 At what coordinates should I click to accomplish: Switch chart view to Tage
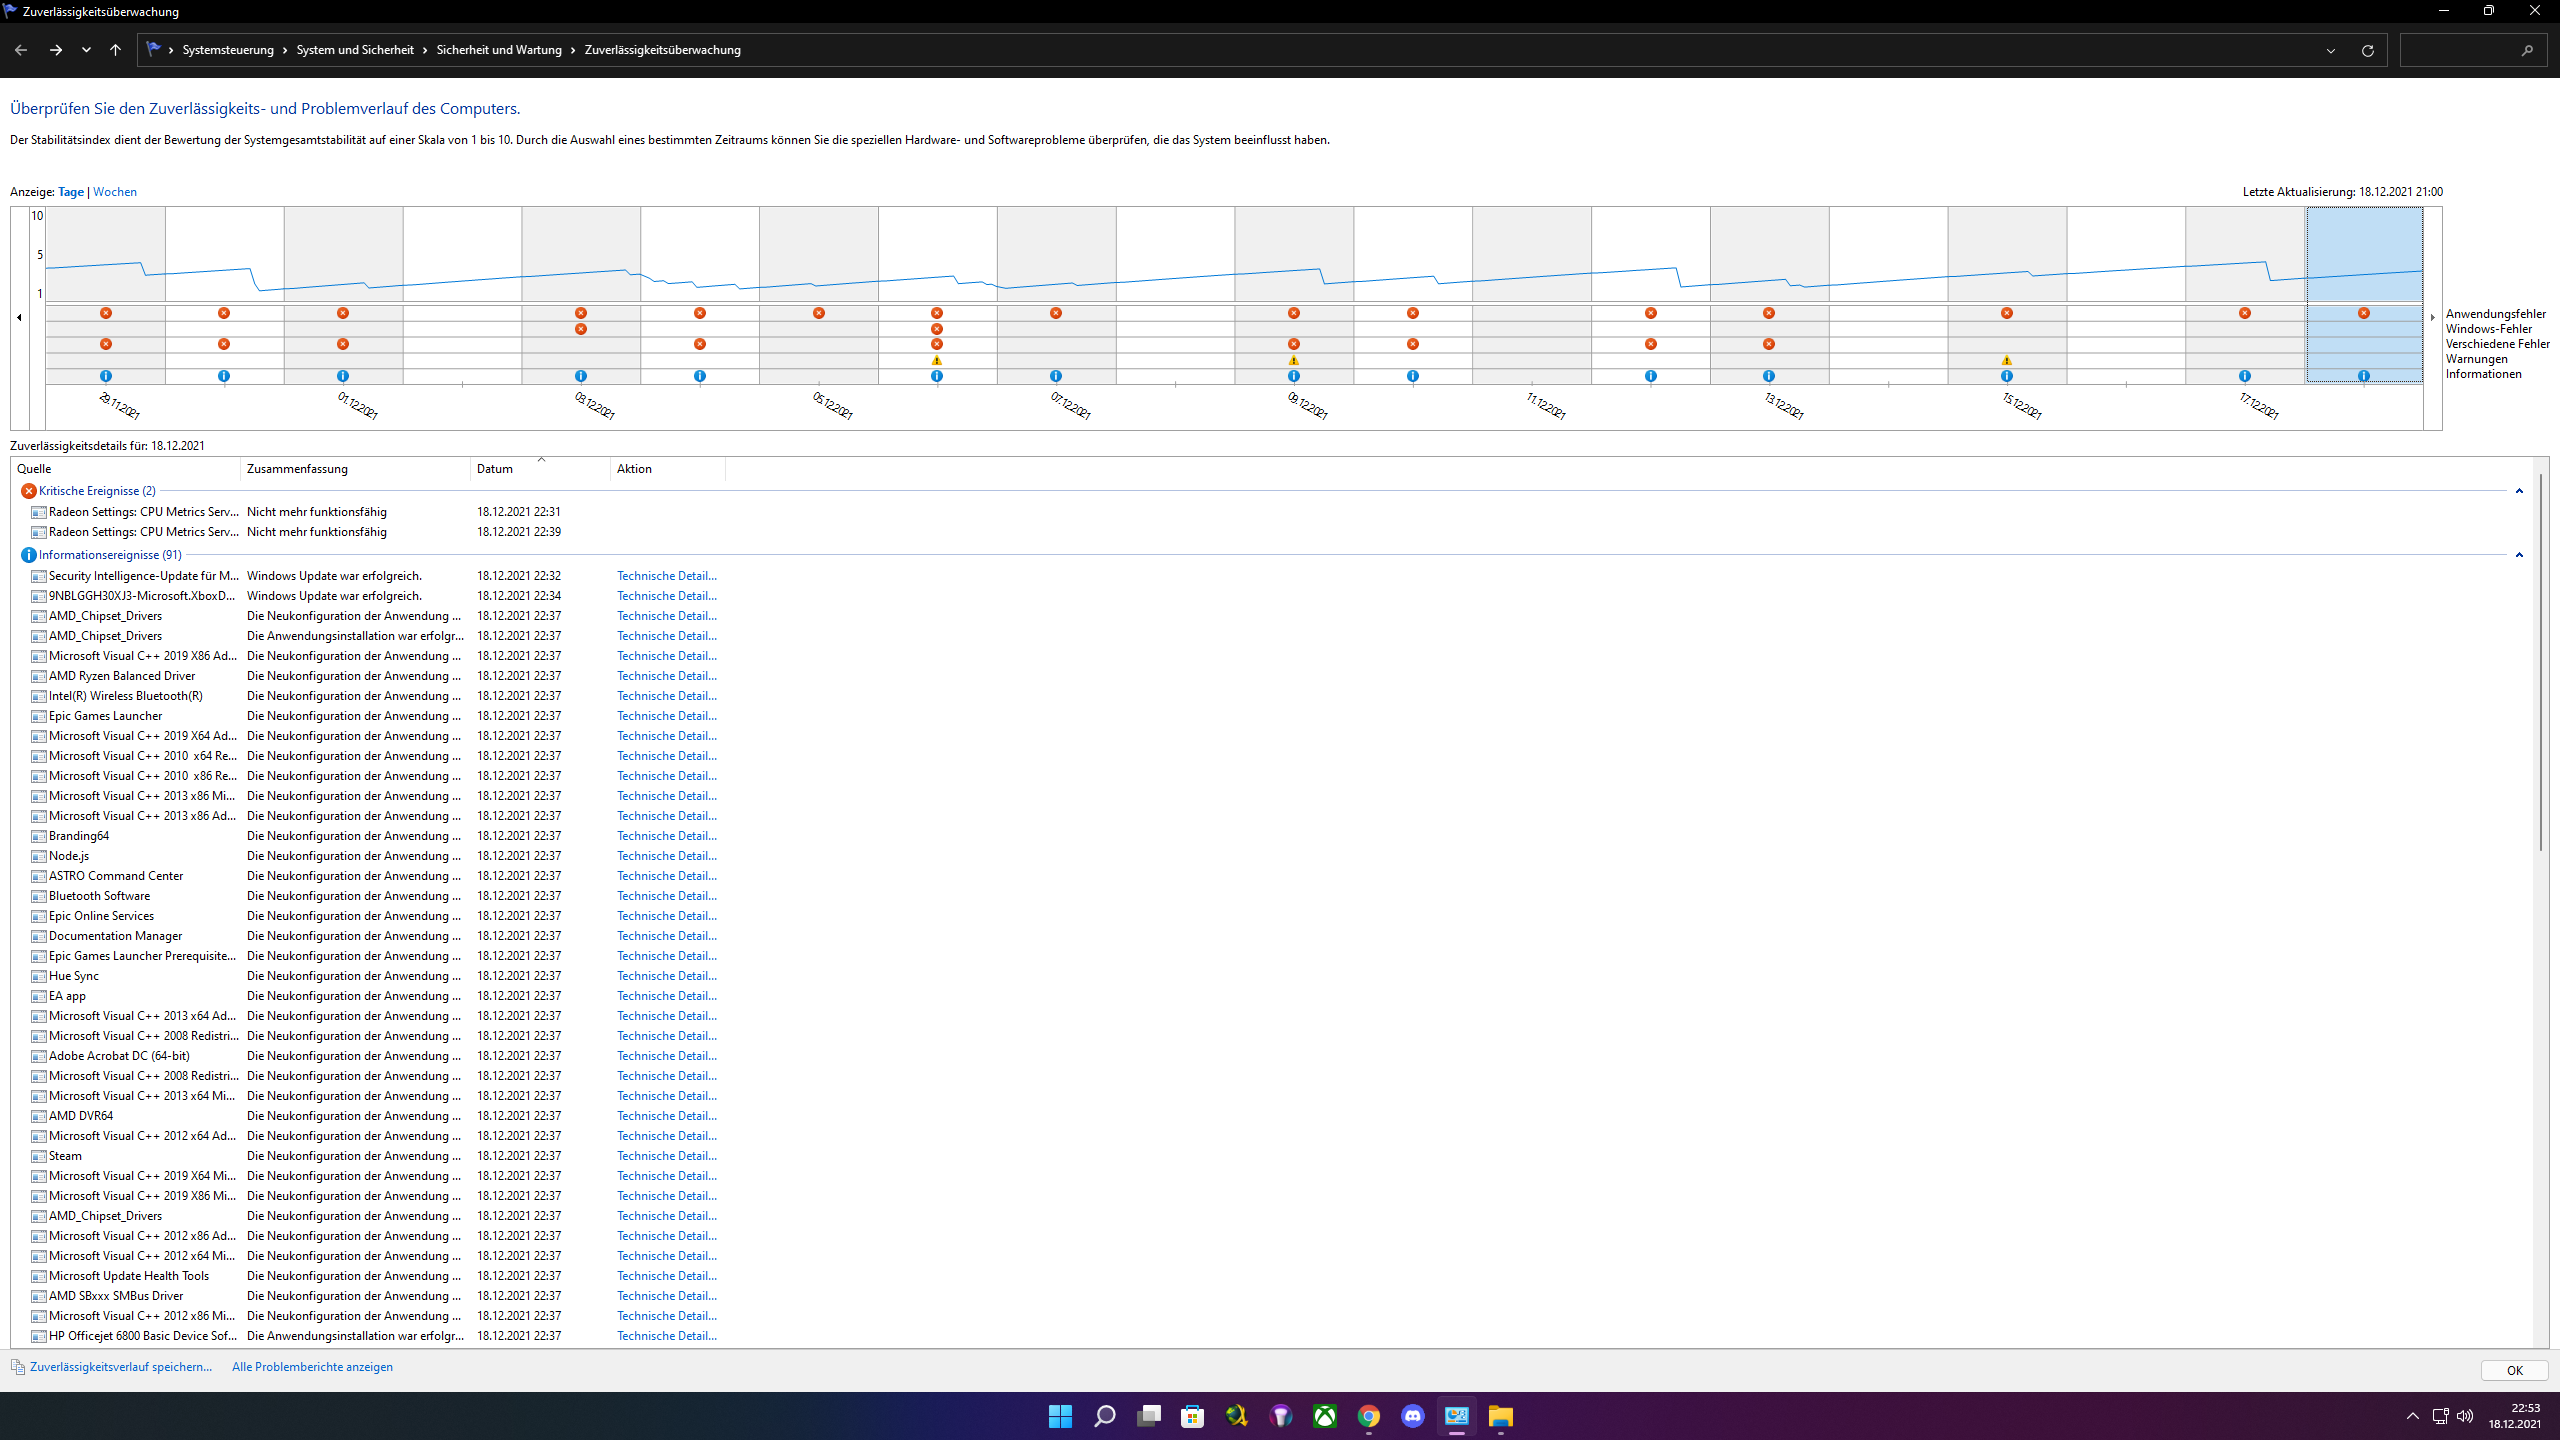pyautogui.click(x=71, y=192)
